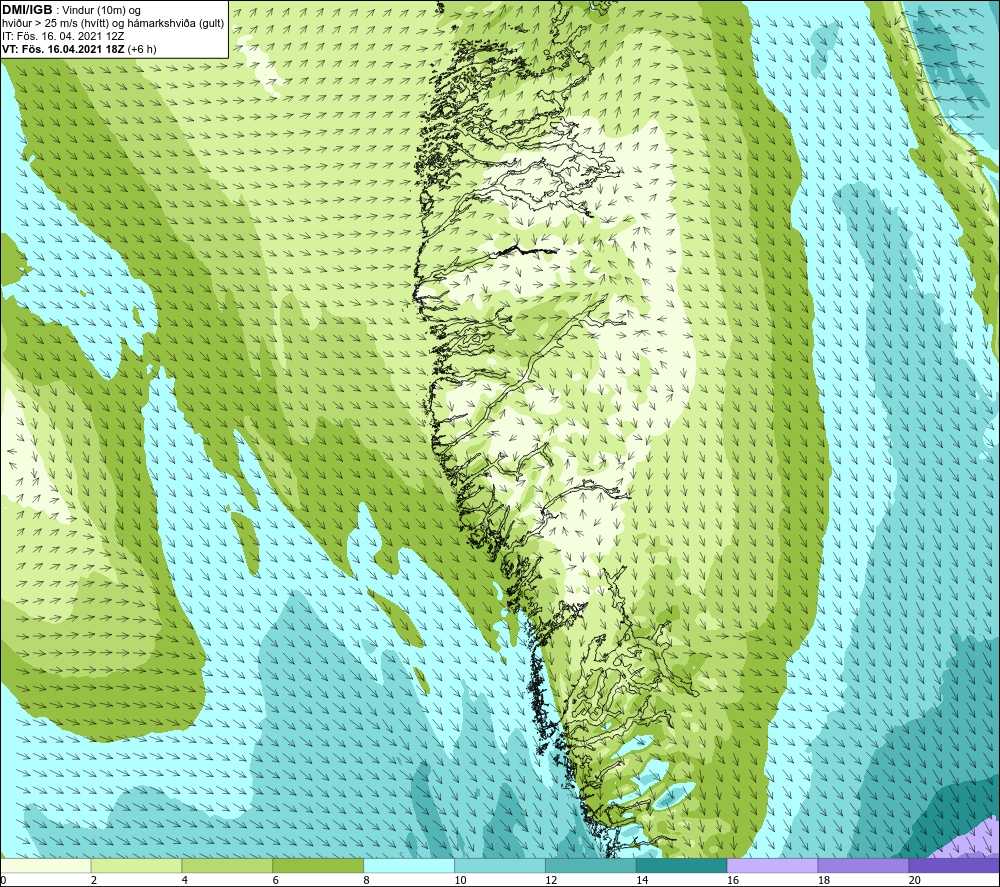Select the light purple 16–18 m/s color swatch
This screenshot has height=887, width=1000.
coord(772,865)
